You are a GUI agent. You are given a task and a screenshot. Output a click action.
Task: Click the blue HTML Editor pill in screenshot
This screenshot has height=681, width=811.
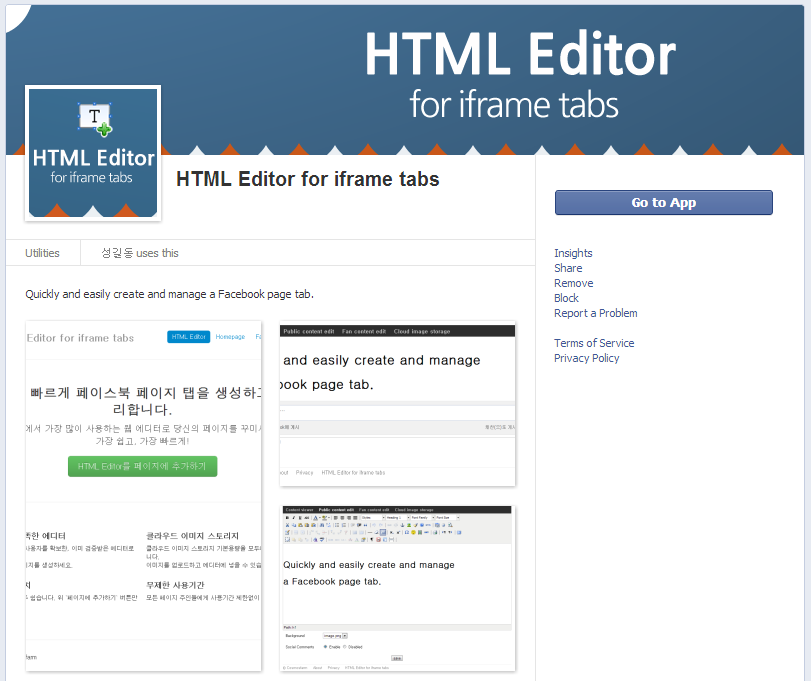tap(188, 337)
